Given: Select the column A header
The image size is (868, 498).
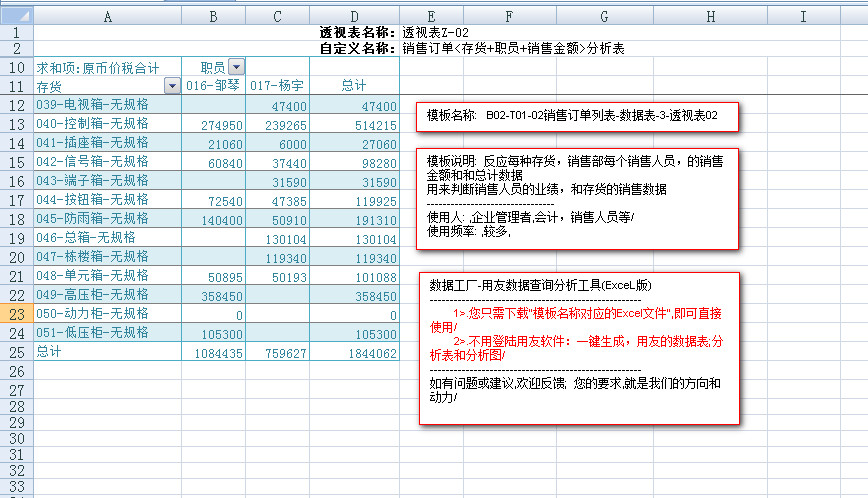Looking at the screenshot, I should (107, 16).
